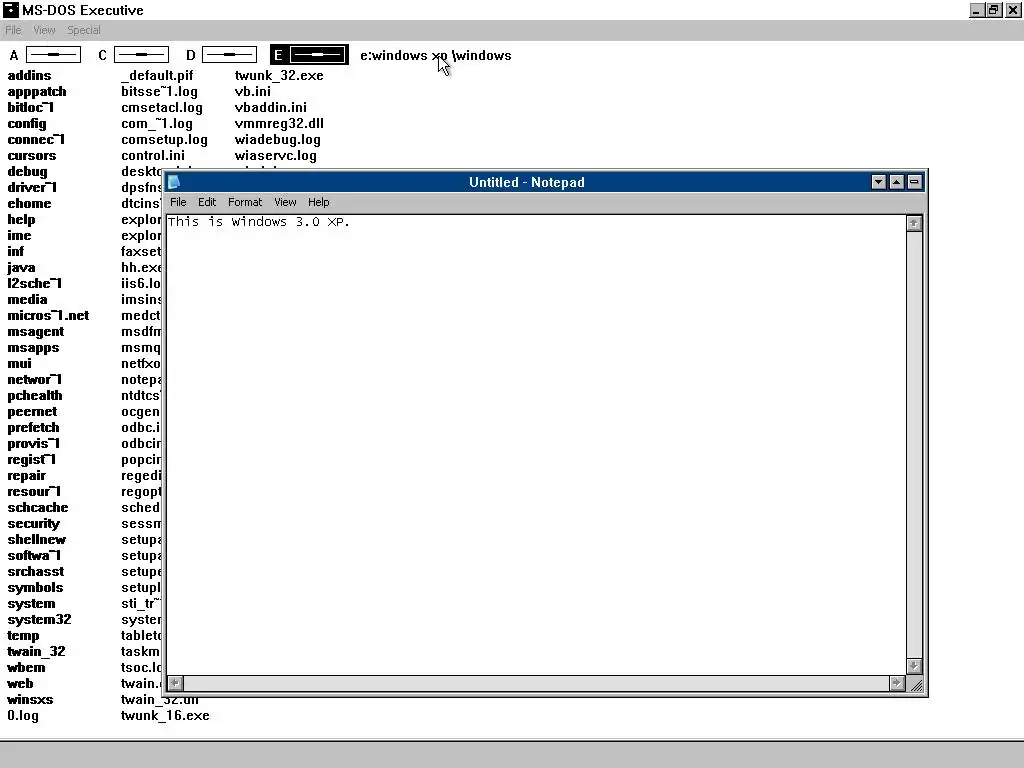Click Notepad scroll right arrow
Viewport: 1024px width, 768px height.
(897, 683)
